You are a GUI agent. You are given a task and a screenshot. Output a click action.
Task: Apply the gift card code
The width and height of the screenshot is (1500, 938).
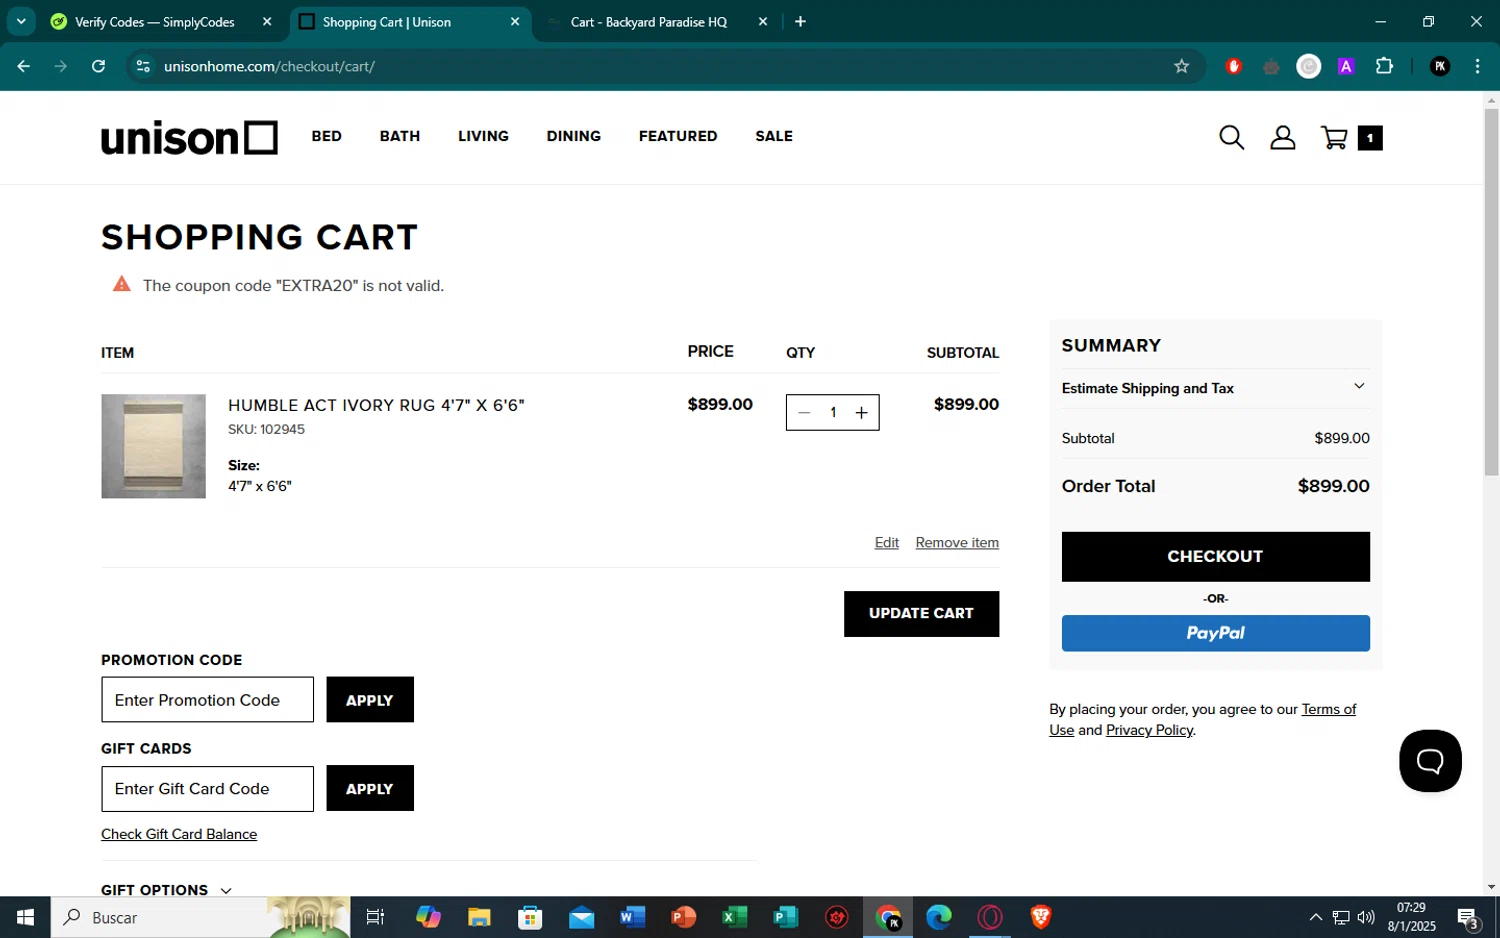click(x=370, y=788)
